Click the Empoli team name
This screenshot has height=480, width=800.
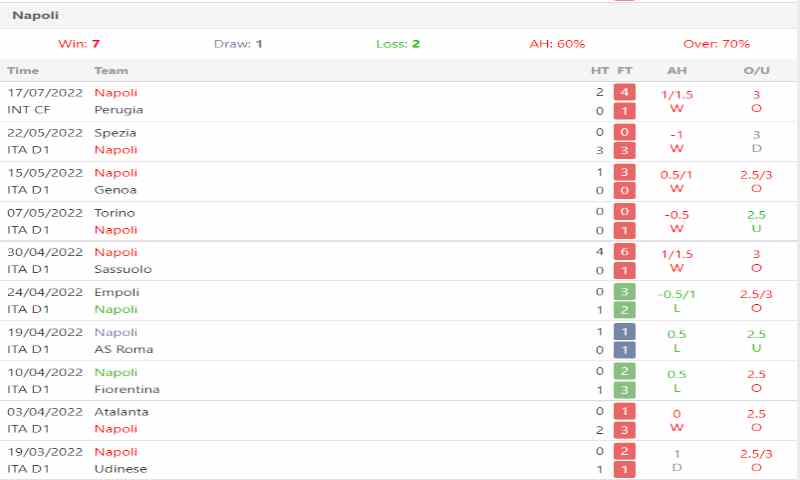pyautogui.click(x=116, y=292)
